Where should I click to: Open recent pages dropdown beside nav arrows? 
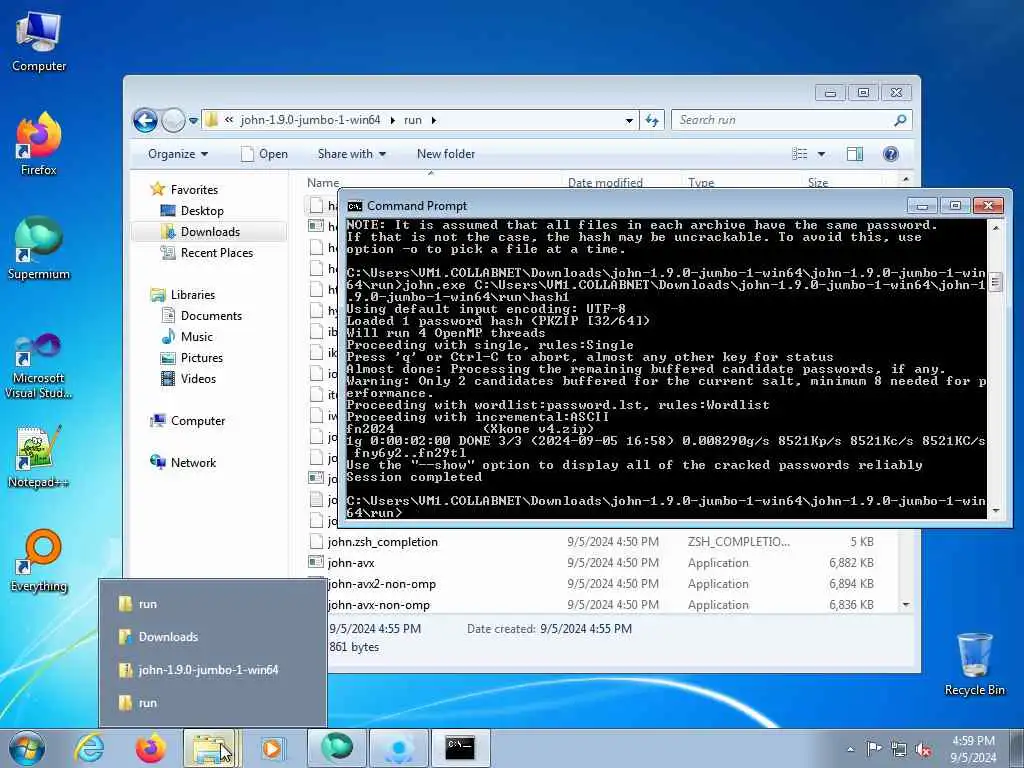click(x=193, y=121)
